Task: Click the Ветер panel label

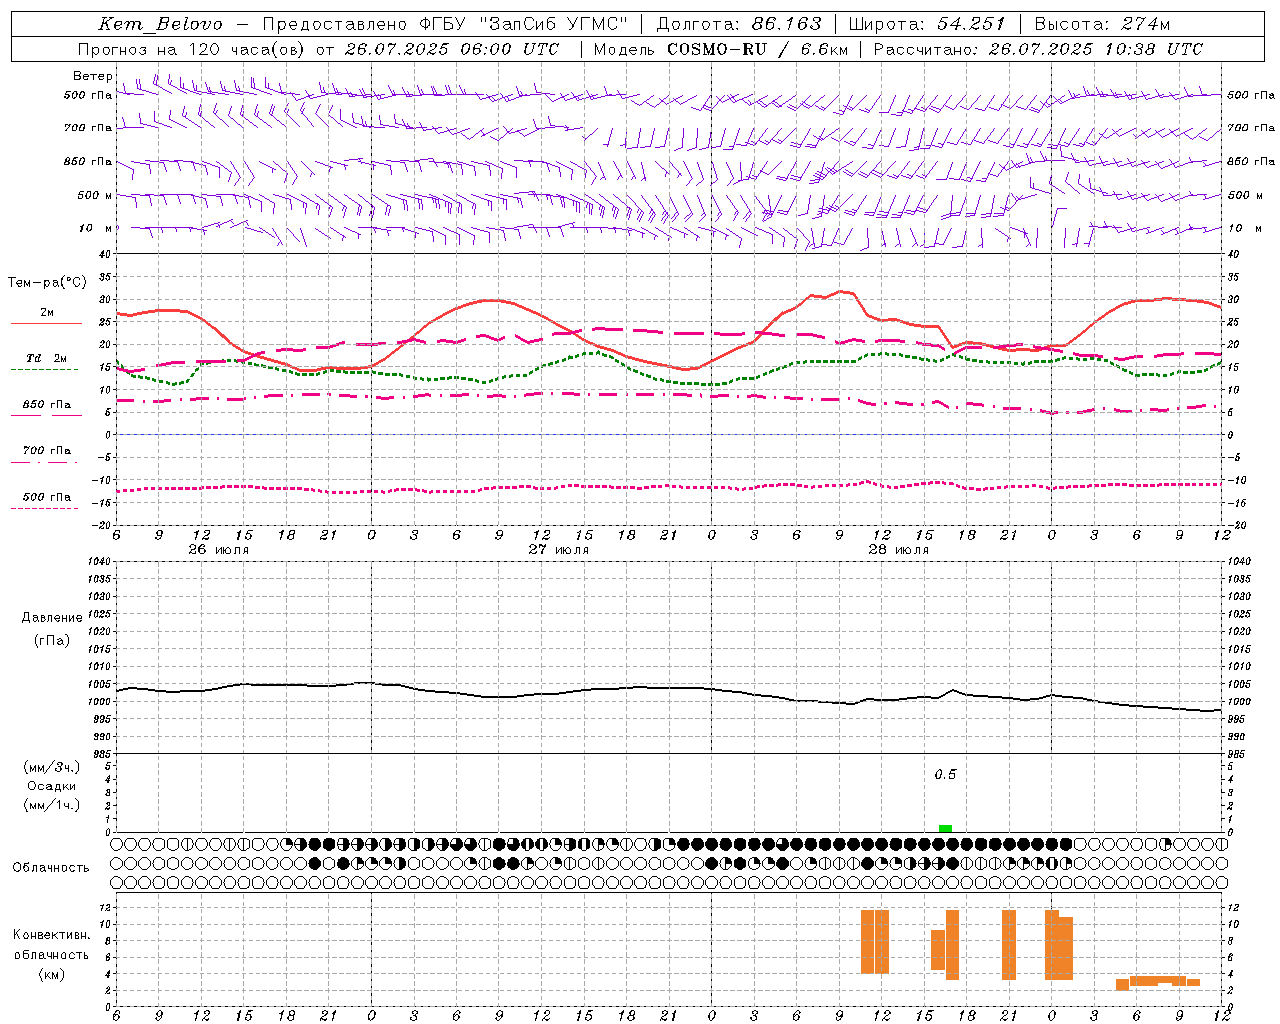Action: (92, 76)
